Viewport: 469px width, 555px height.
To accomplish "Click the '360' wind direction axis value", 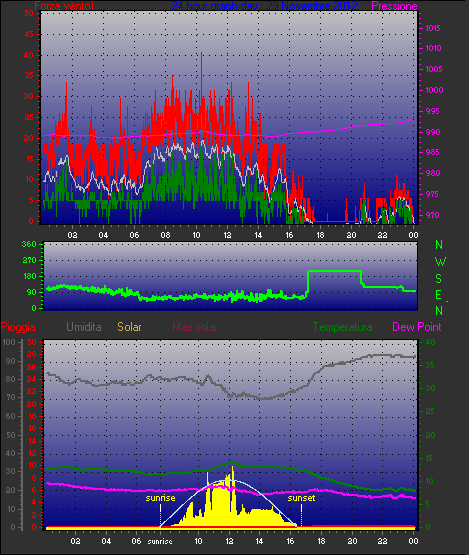I will click(29, 244).
